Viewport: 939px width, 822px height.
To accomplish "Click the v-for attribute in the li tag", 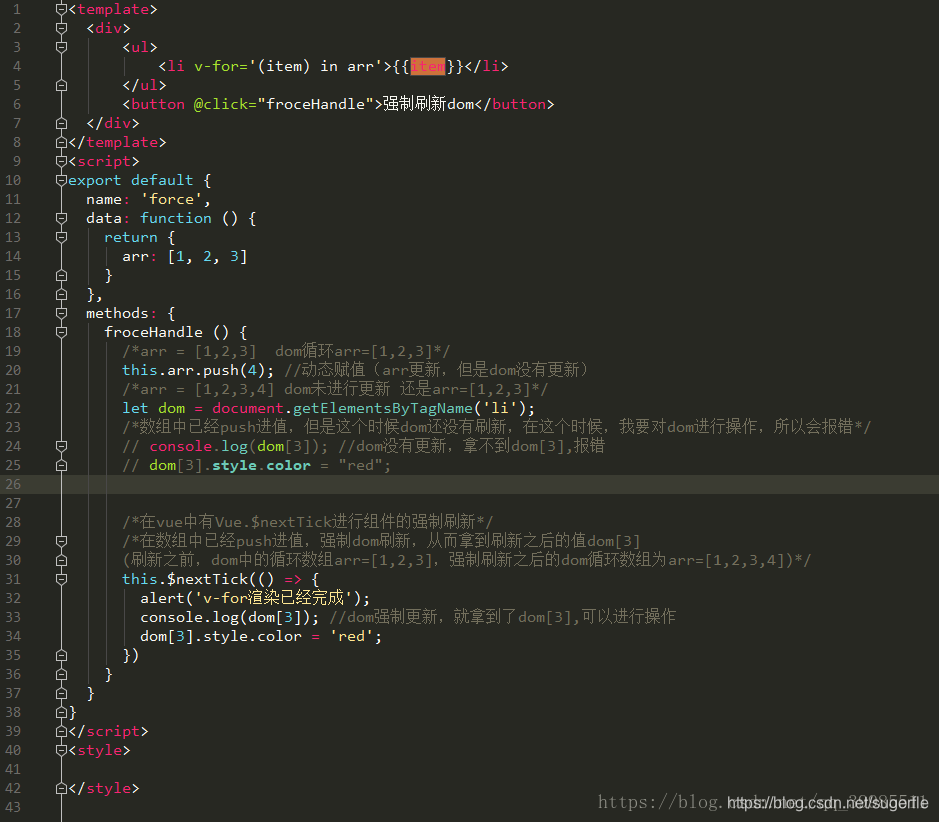I will coord(216,66).
